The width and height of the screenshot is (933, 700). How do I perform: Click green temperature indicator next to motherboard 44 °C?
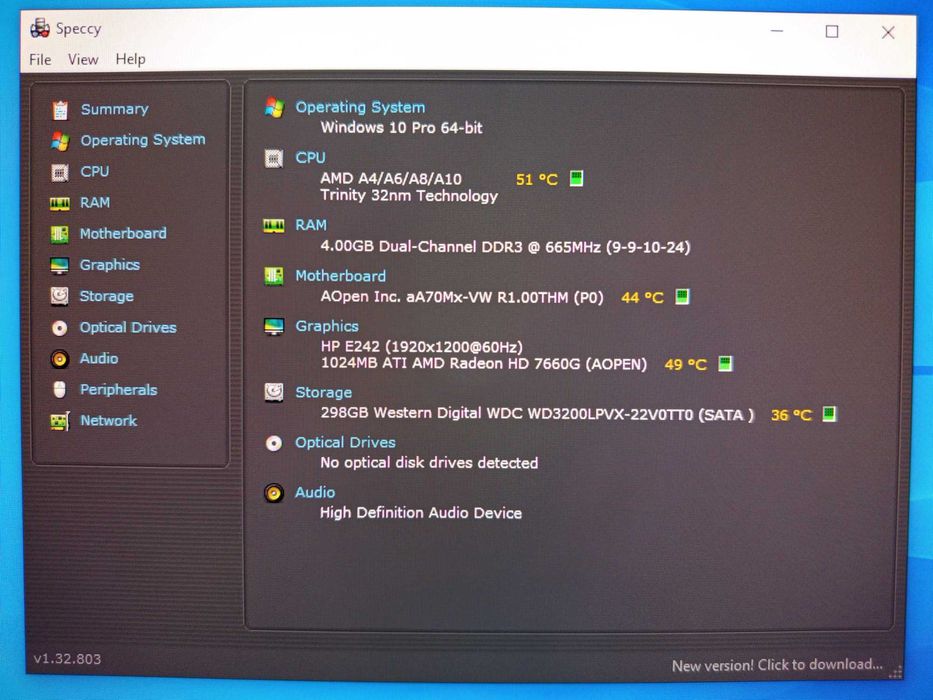click(682, 296)
